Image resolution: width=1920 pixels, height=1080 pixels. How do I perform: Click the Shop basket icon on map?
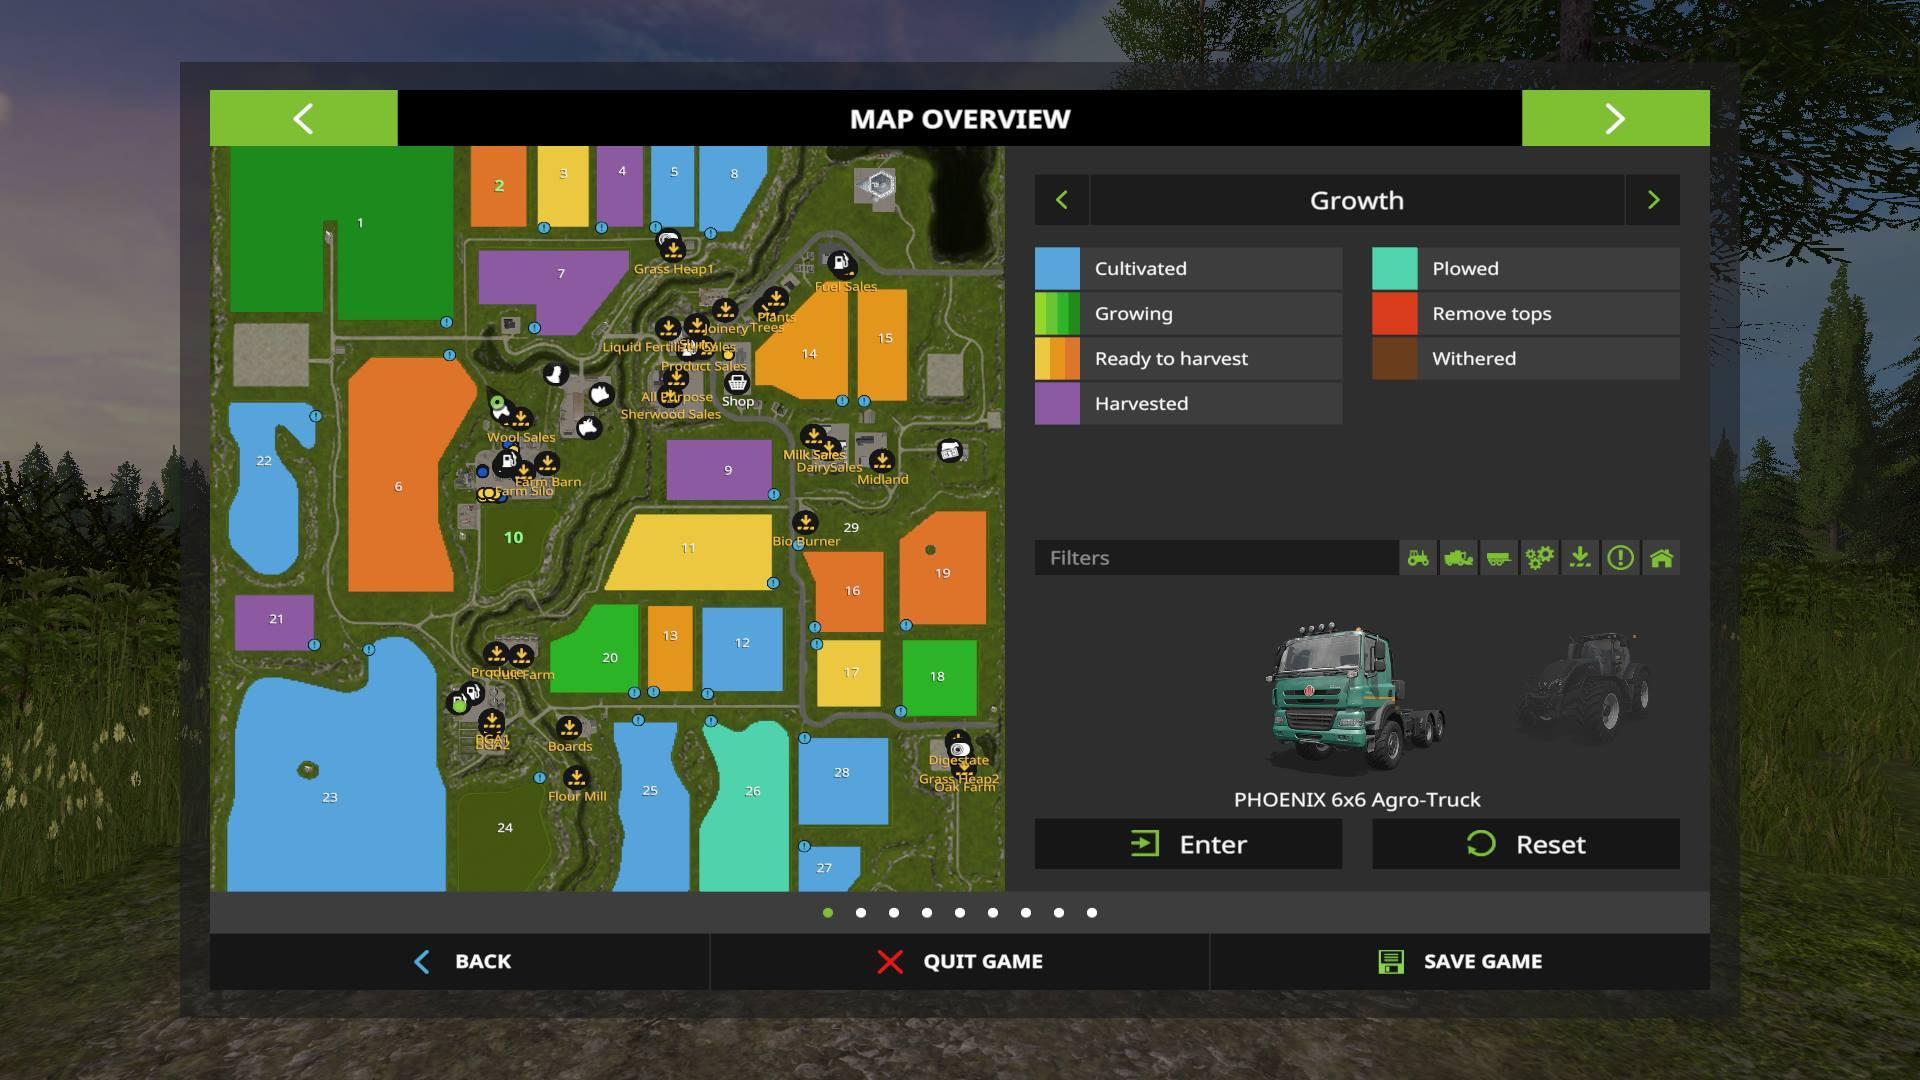[x=737, y=383]
